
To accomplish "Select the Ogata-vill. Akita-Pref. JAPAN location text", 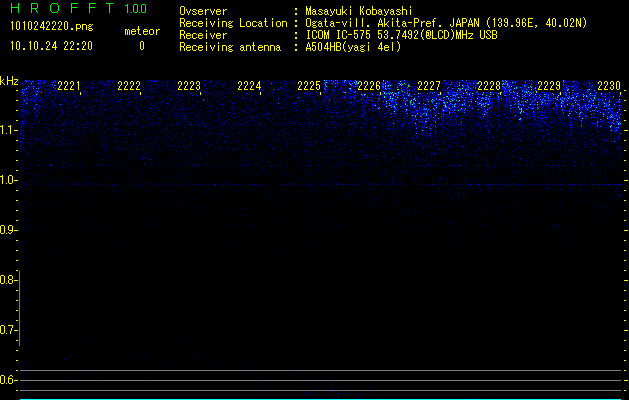I will [x=446, y=23].
